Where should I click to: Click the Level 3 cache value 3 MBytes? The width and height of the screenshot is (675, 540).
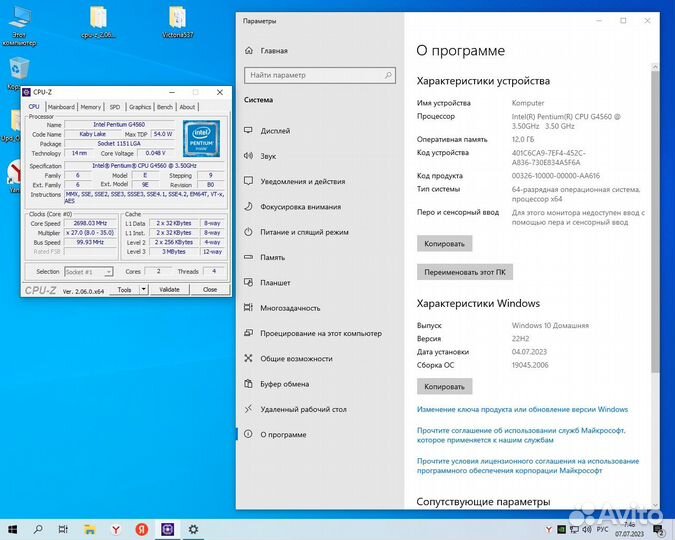(174, 251)
